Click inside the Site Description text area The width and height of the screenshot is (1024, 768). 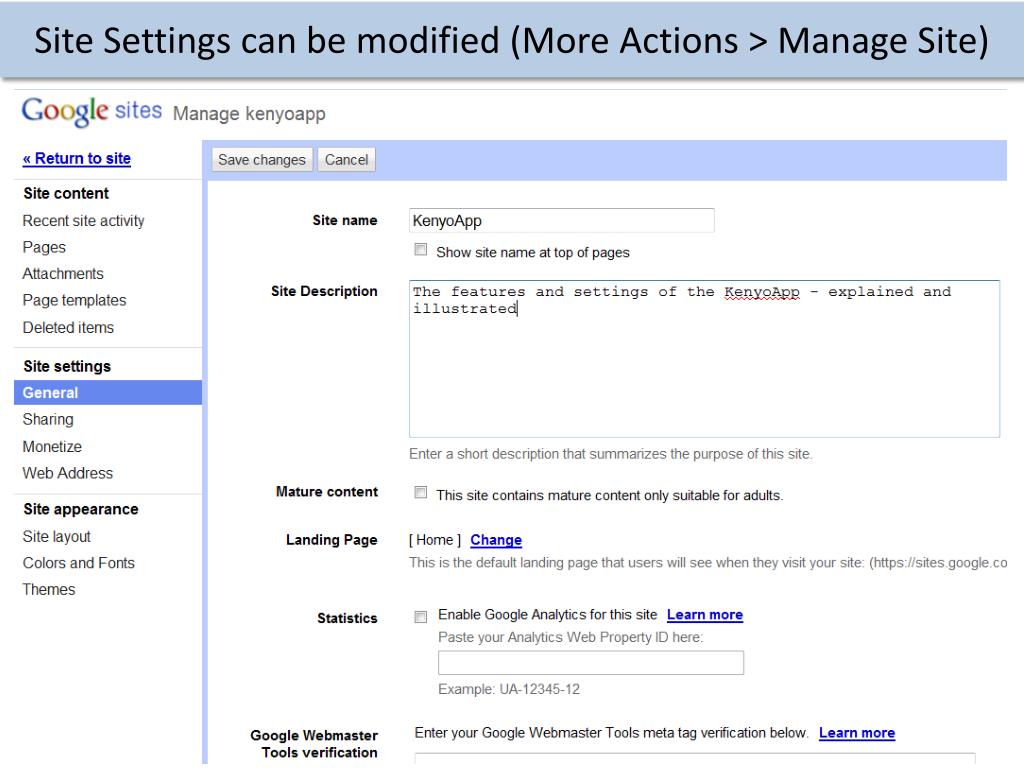pyautogui.click(x=704, y=359)
